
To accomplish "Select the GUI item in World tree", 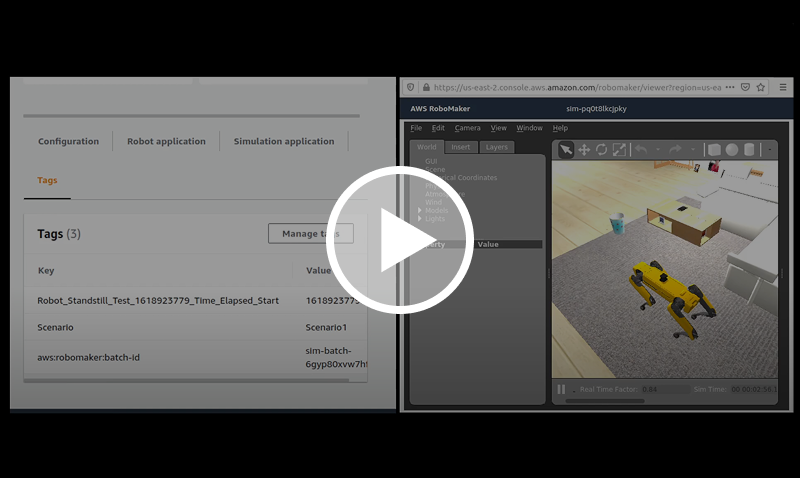I will coord(431,161).
